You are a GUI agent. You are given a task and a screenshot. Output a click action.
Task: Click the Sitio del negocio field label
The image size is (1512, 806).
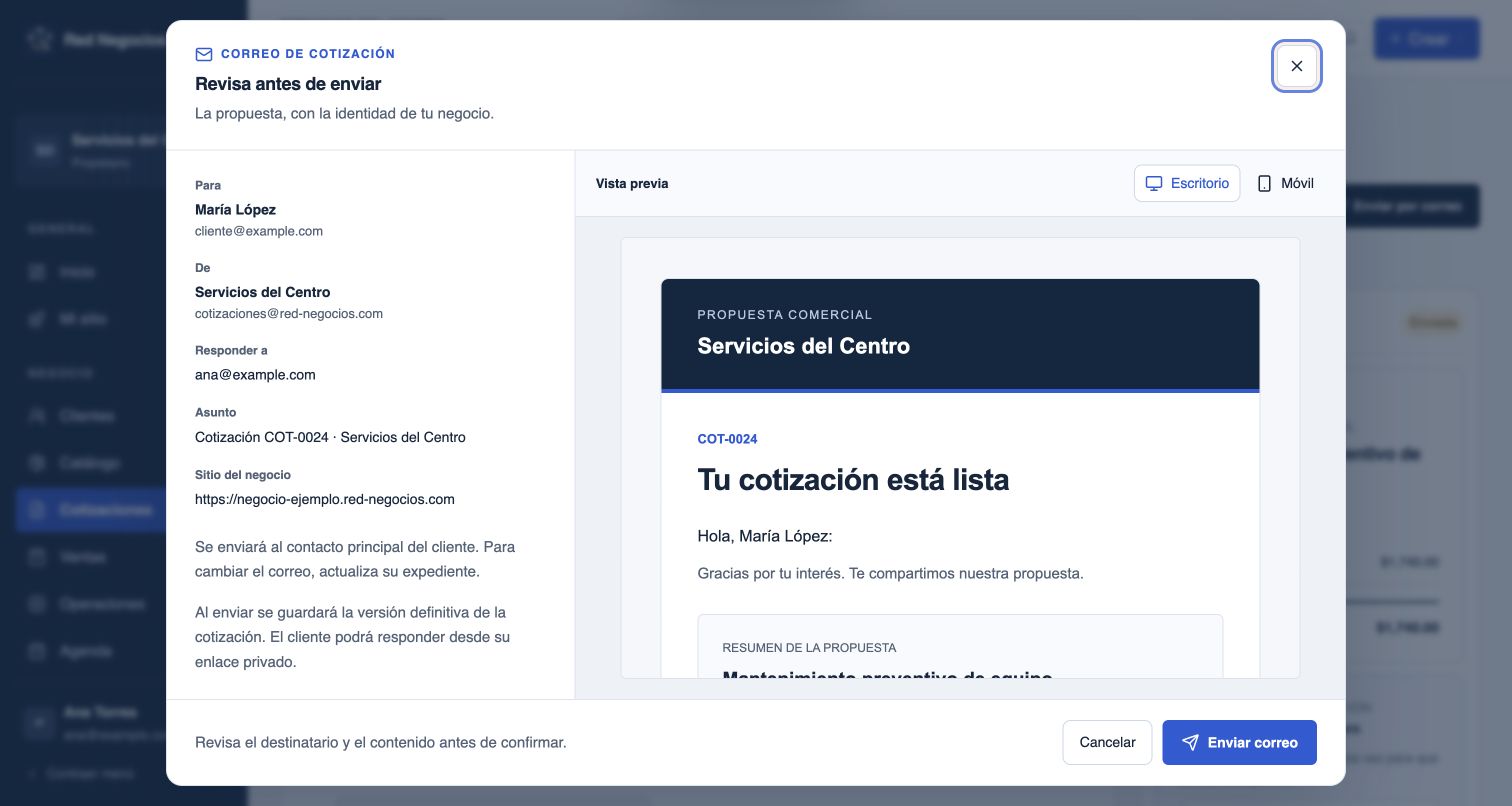click(243, 475)
